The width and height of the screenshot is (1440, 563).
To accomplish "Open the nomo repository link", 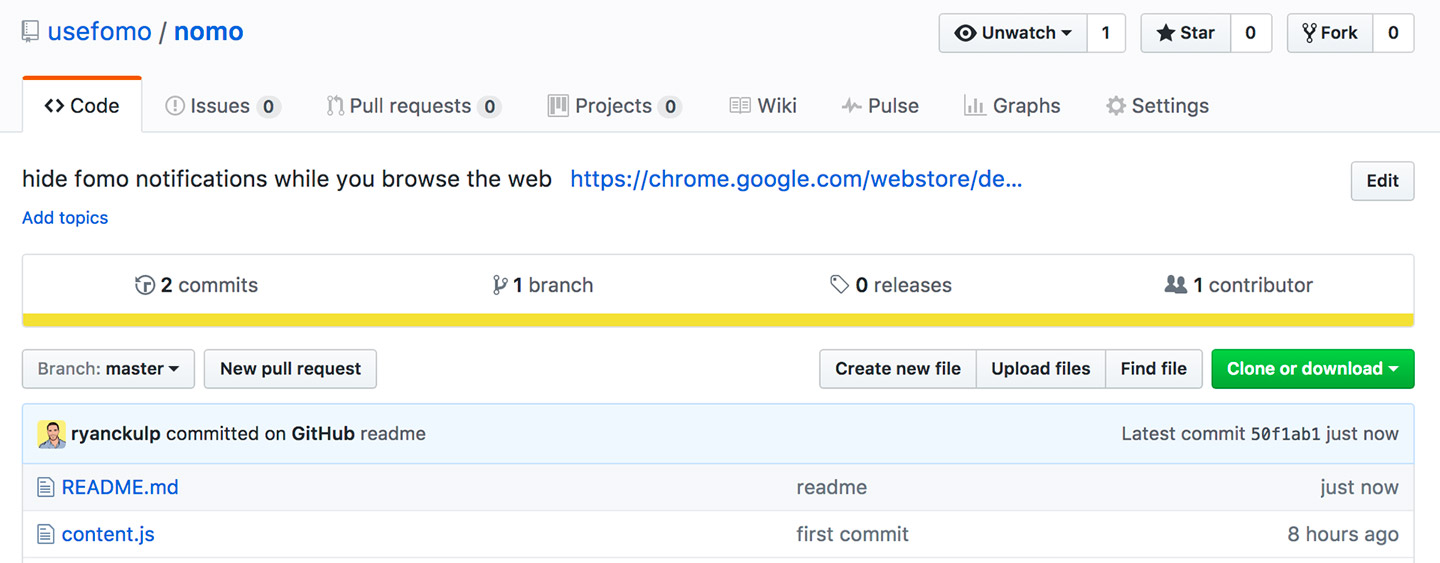I will (208, 32).
